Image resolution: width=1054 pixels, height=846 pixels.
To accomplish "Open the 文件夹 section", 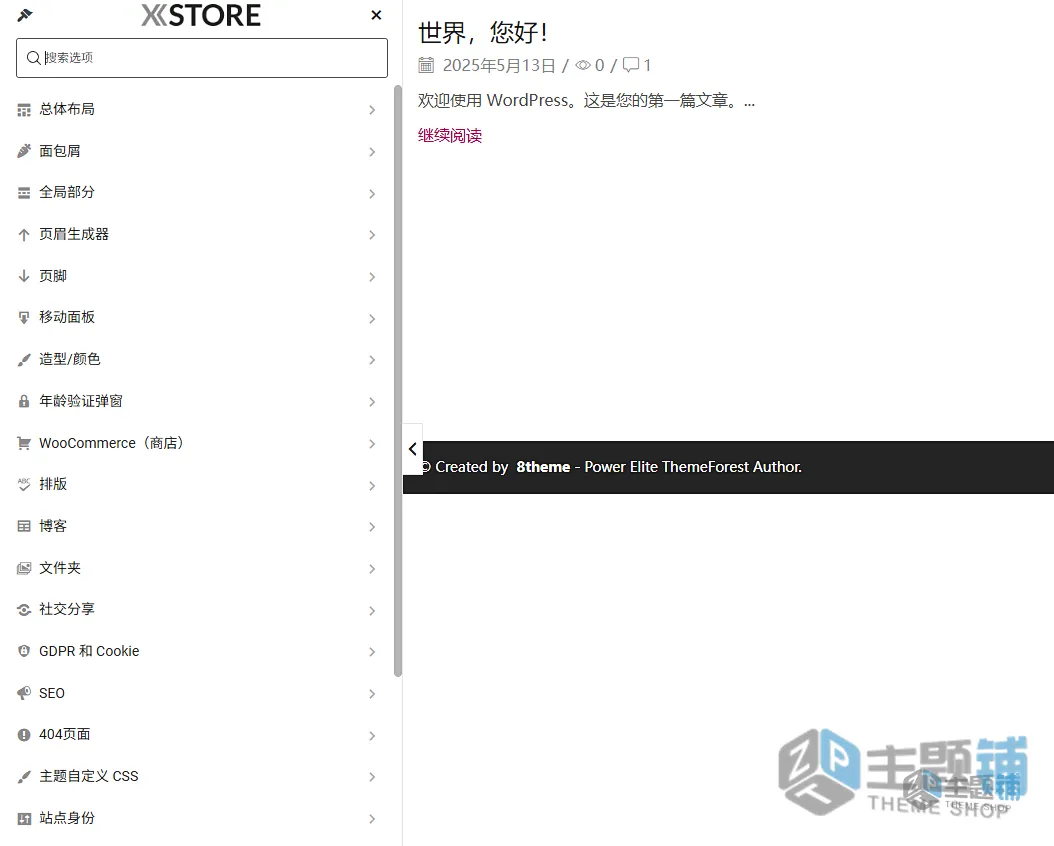I will [x=196, y=568].
